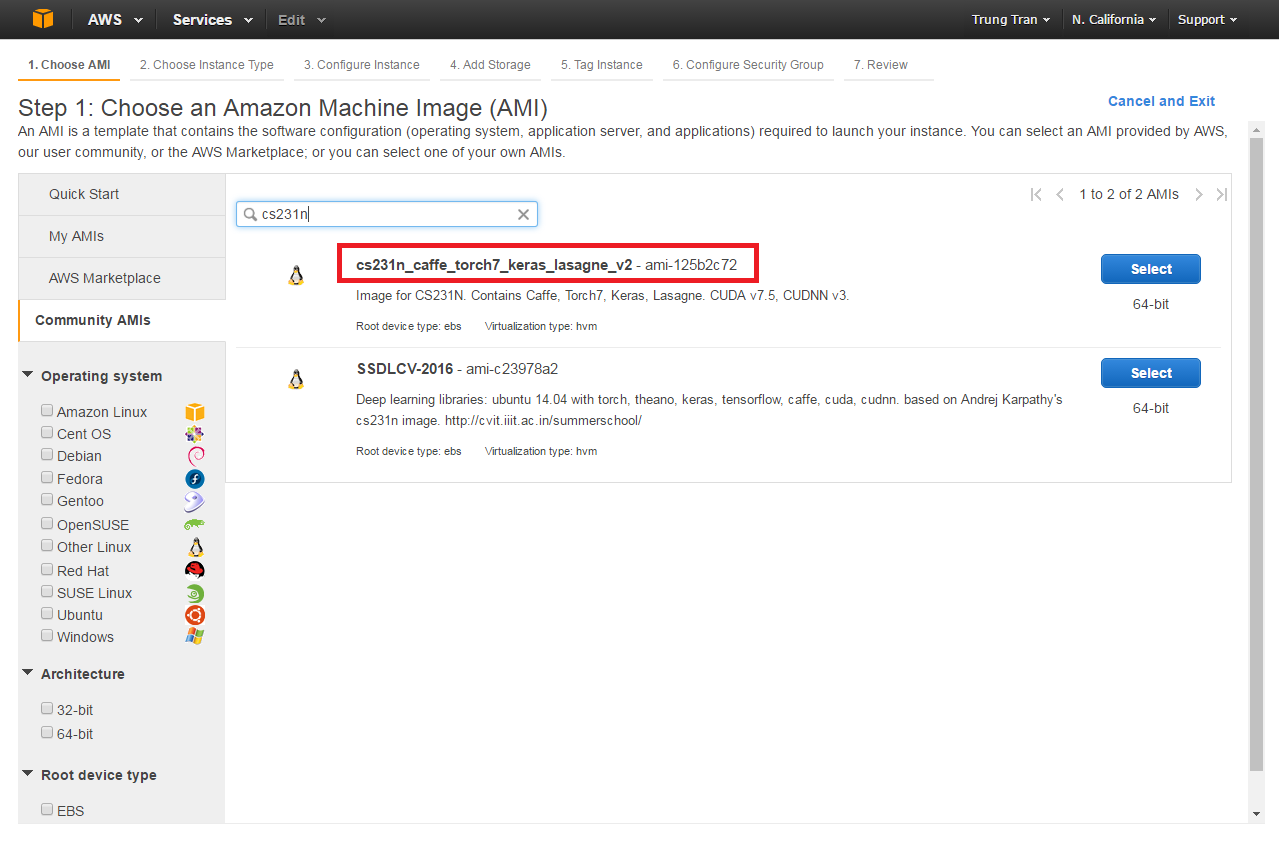Viewport: 1279px width, 857px height.
Task: Tick the 64-bit architecture checkbox
Action: (x=47, y=732)
